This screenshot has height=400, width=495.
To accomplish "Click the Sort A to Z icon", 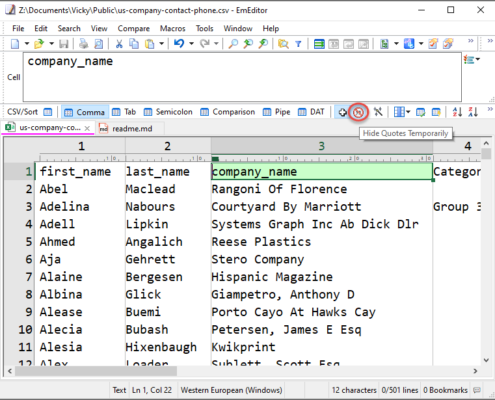I will (x=457, y=112).
